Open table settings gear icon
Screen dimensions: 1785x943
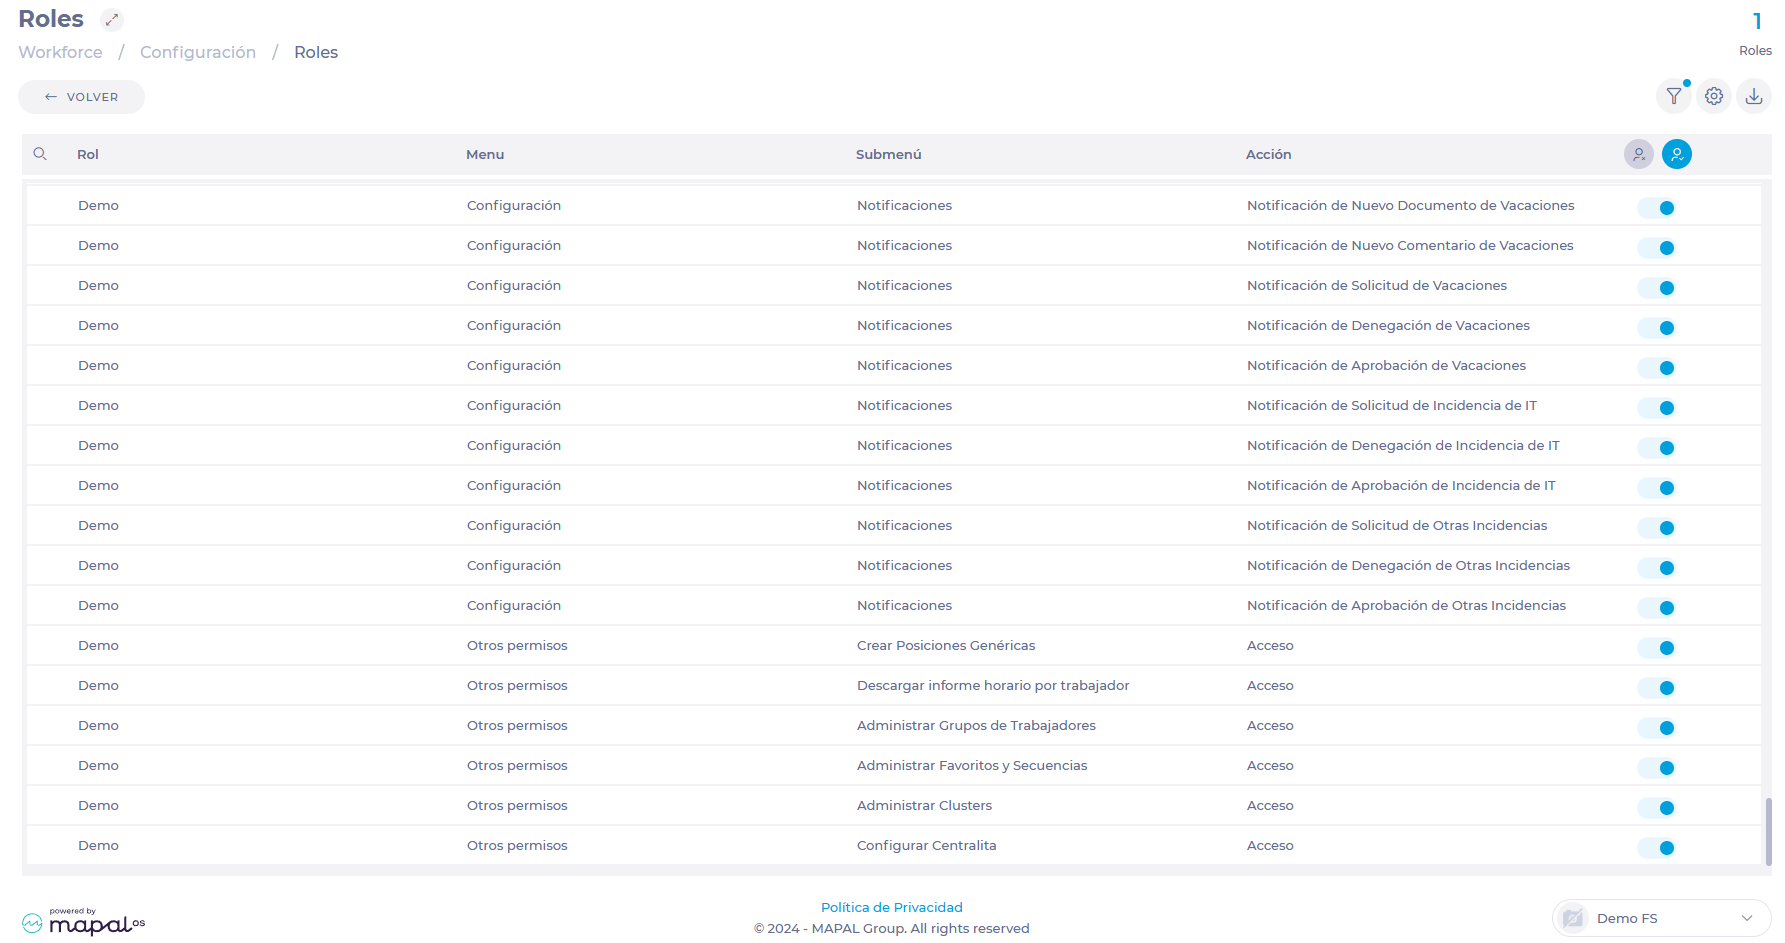[x=1714, y=97]
